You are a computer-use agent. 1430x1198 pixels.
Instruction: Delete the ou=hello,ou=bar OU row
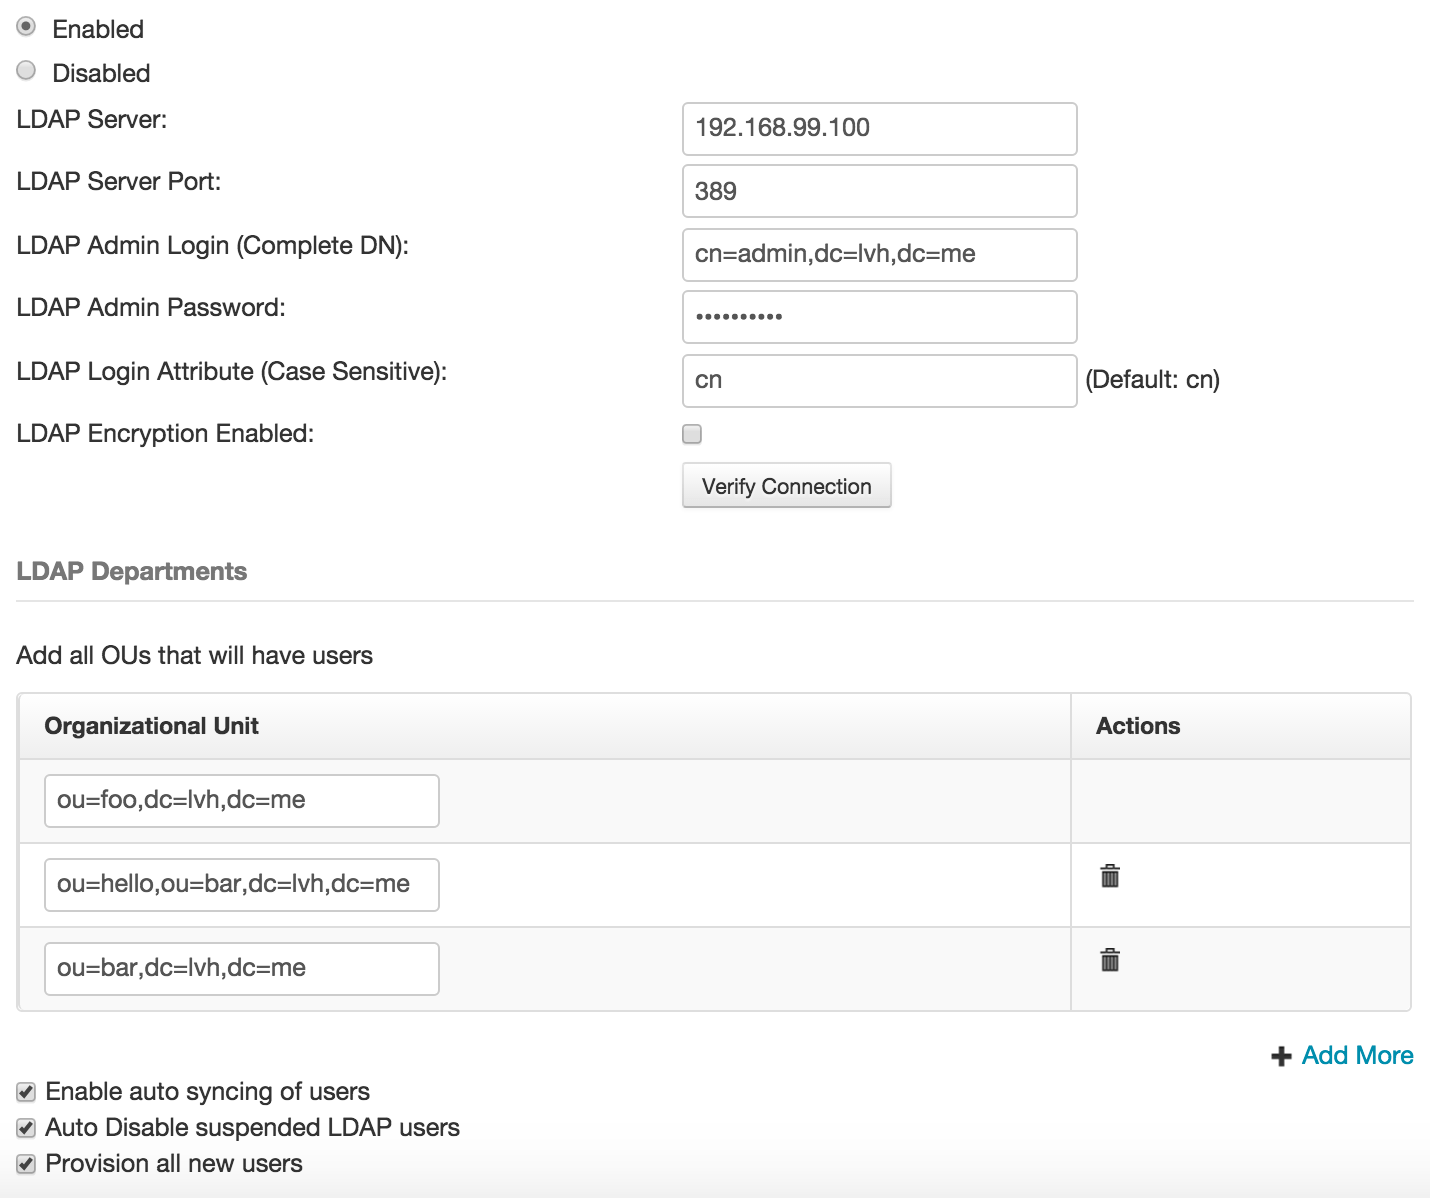pyautogui.click(x=1109, y=875)
